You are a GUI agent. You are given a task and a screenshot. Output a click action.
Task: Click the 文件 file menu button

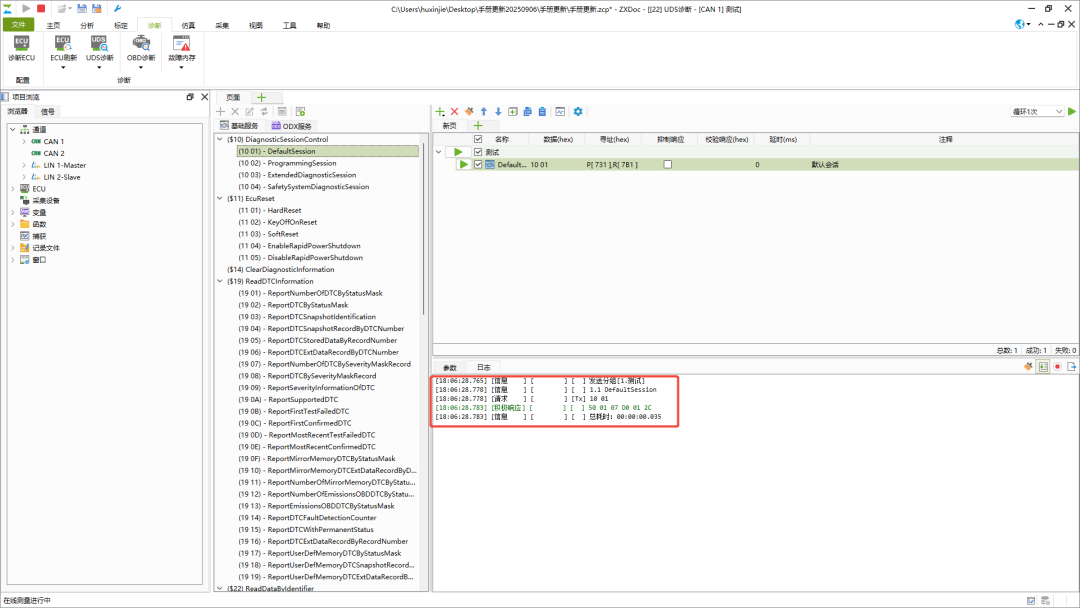[x=17, y=25]
